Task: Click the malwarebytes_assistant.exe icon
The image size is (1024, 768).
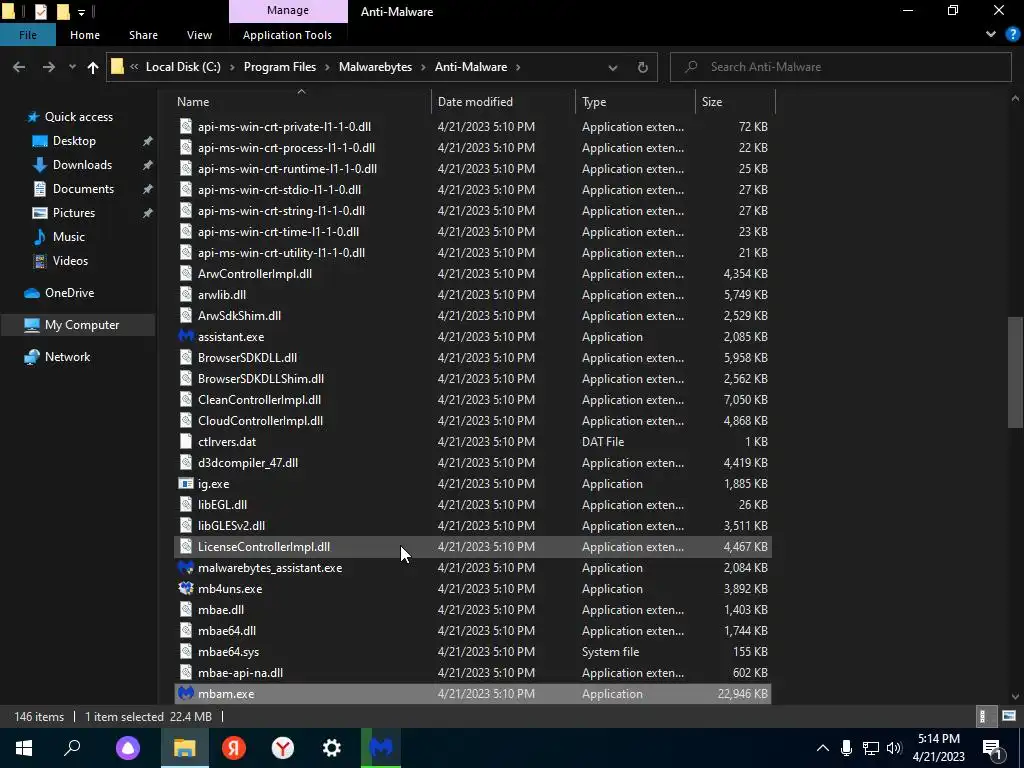Action: pyautogui.click(x=186, y=568)
